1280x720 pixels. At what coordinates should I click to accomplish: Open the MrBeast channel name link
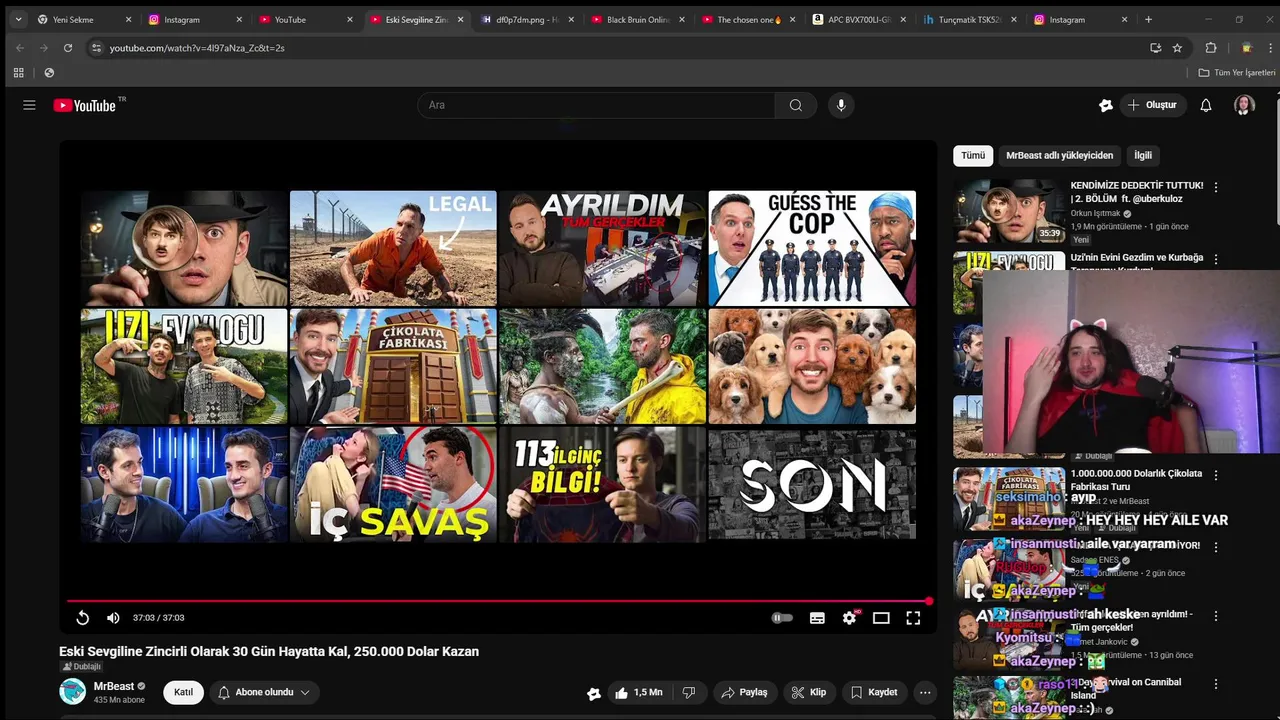click(113, 686)
